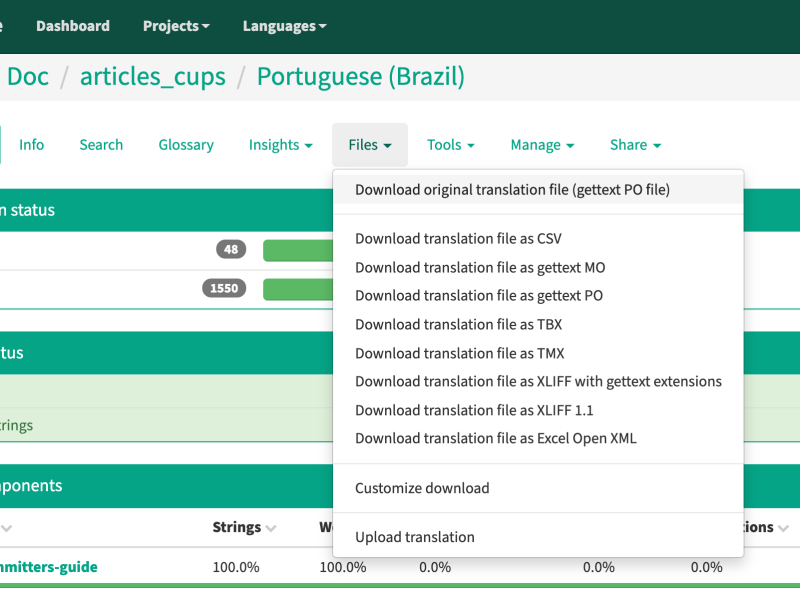Download translation file as TMX

538,353
